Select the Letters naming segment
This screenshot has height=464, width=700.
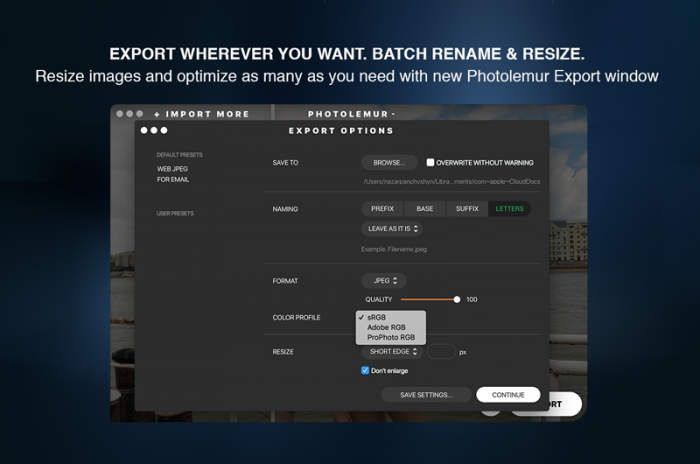coord(509,209)
